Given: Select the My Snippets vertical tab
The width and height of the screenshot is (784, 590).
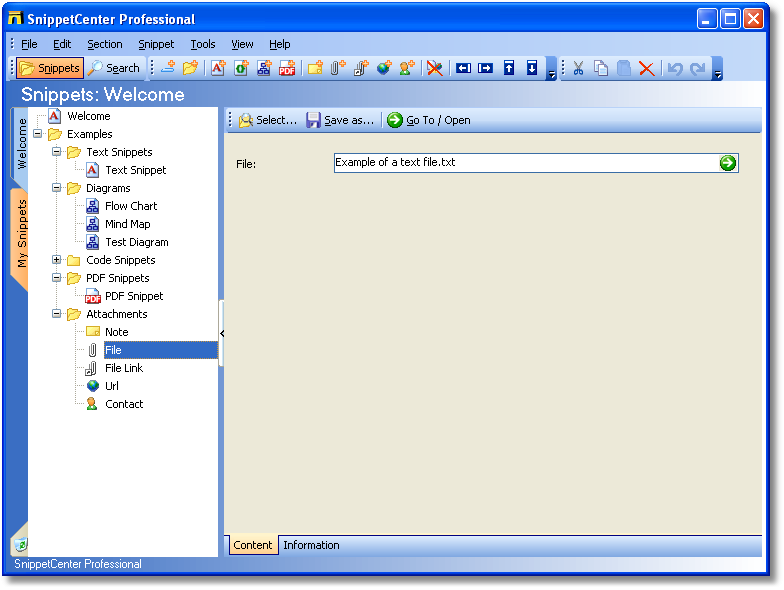Looking at the screenshot, I should 21,234.
